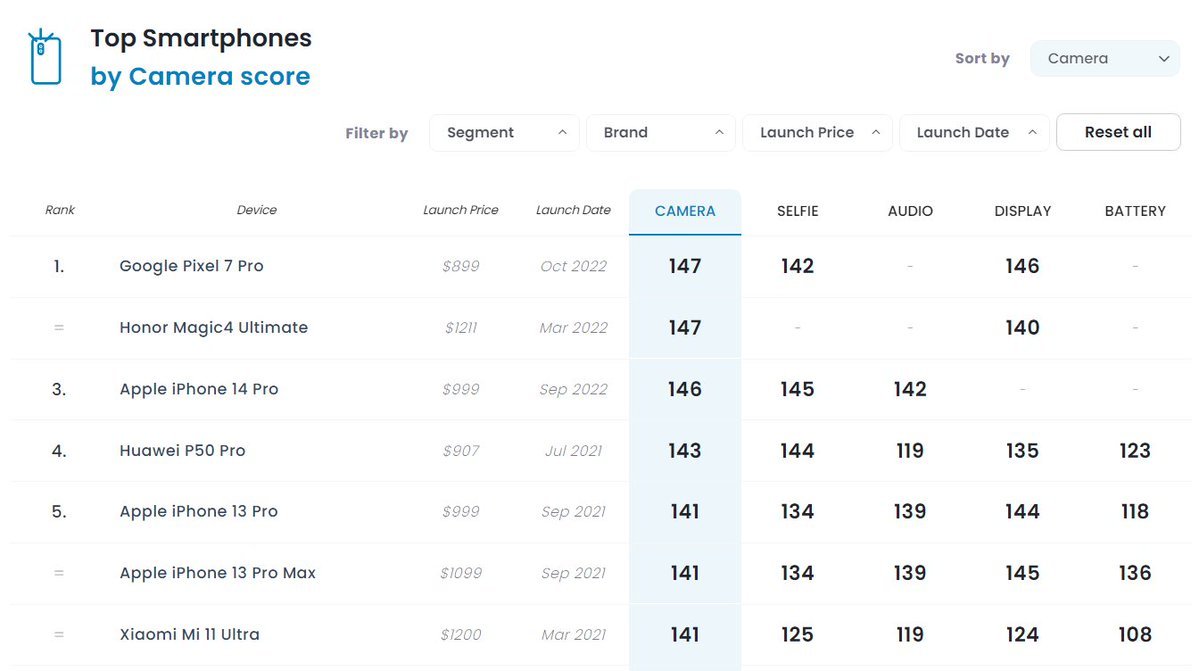Click iPhone 14 Pro camera score 146
Viewport: 1199px width, 671px height.
[684, 389]
